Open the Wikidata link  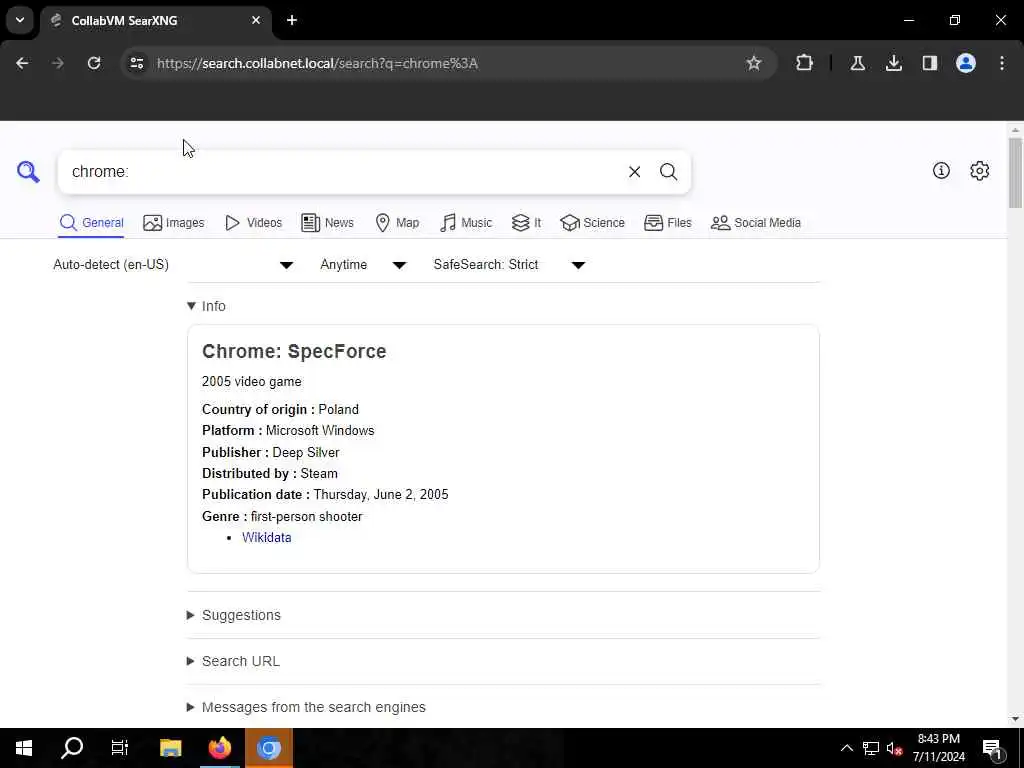pos(266,537)
